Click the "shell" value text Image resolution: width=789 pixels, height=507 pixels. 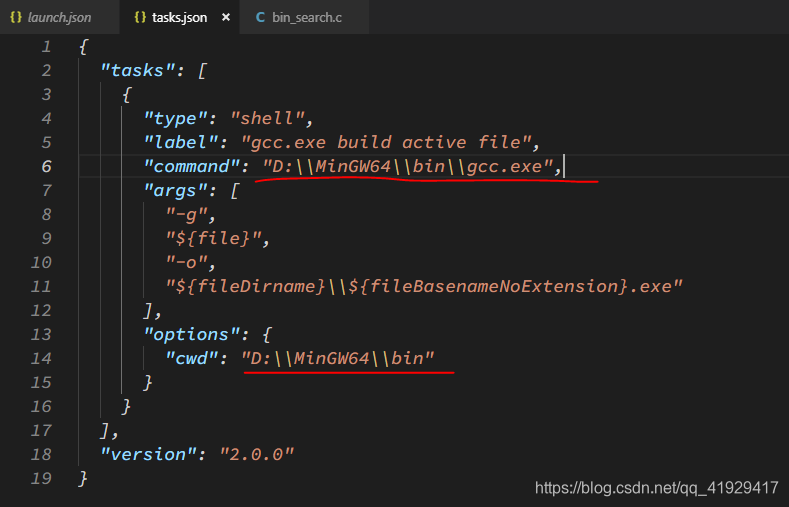coord(268,119)
